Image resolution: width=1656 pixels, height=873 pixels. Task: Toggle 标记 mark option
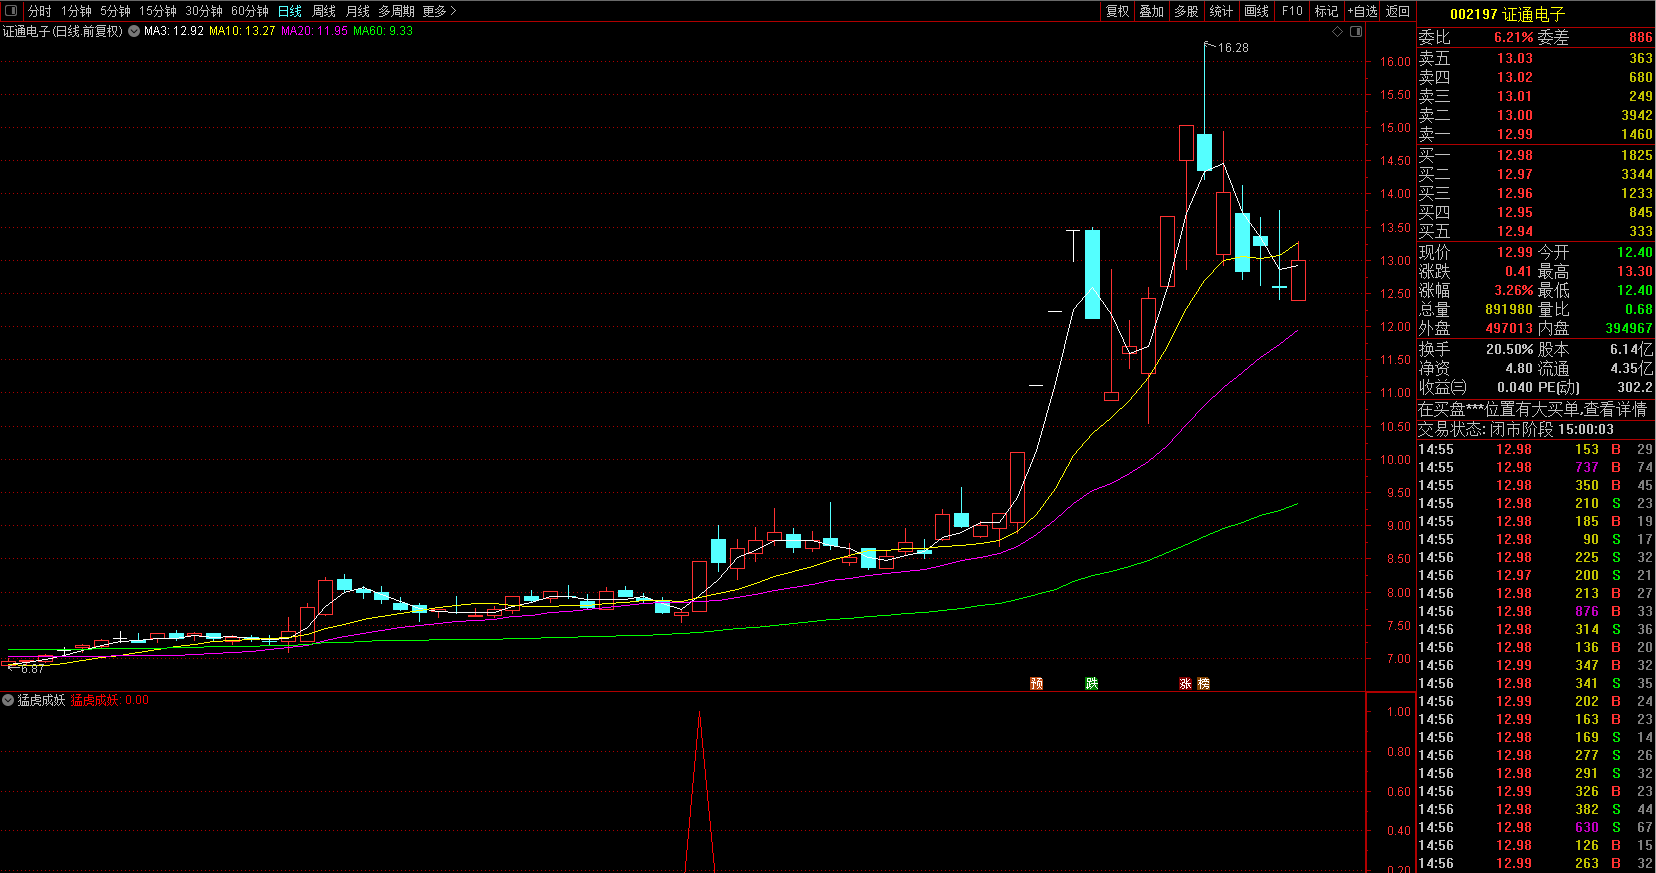1326,11
